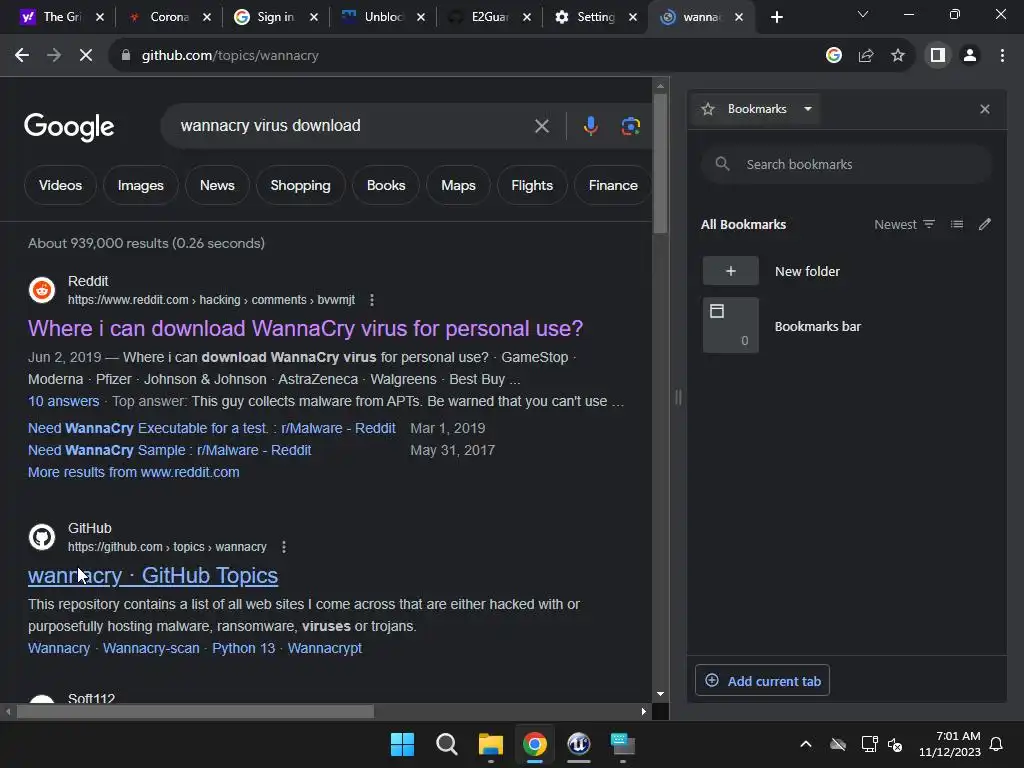Stop loading the page with the X button
Viewport: 1024px width, 768px height.
pos(86,56)
